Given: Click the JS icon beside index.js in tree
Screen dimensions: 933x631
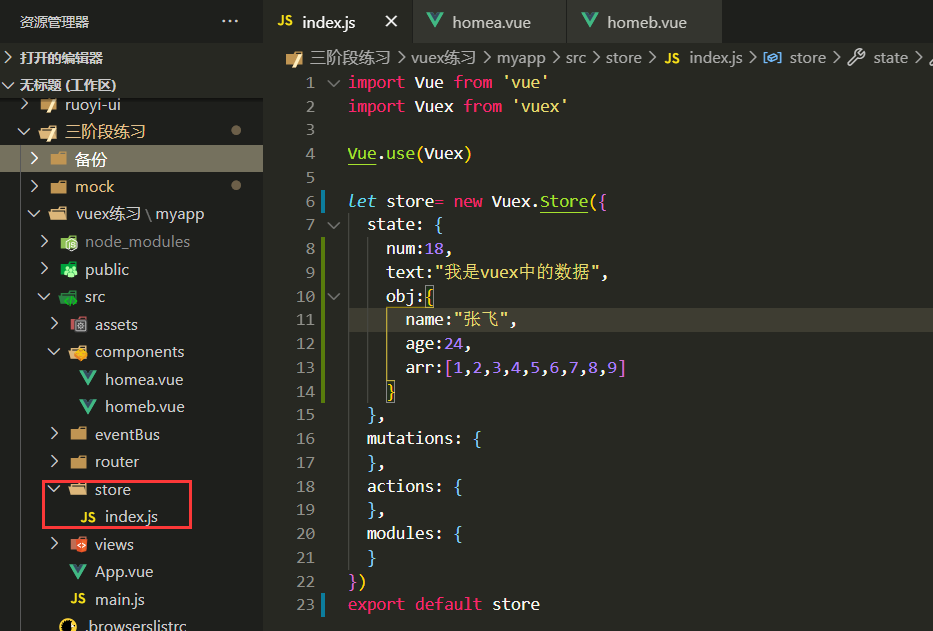Looking at the screenshot, I should pos(88,517).
